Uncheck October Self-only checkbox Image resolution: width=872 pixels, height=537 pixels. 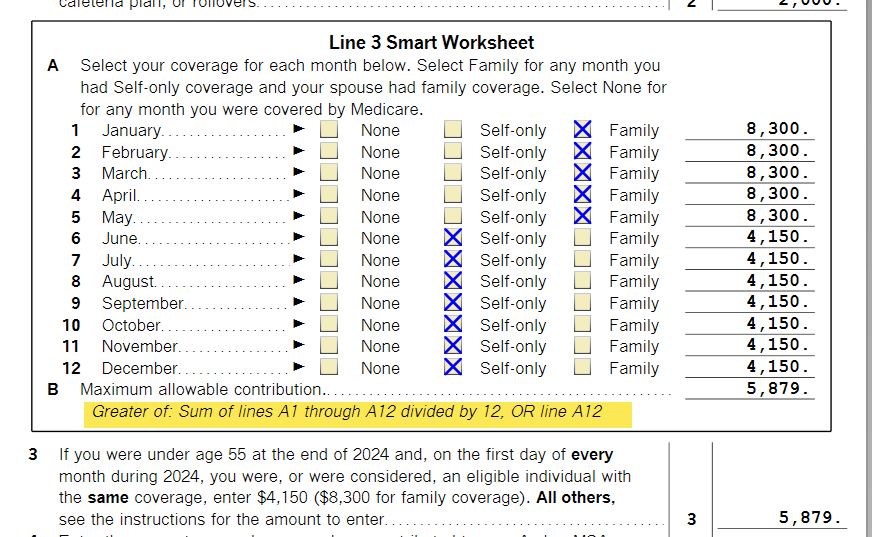pos(453,325)
